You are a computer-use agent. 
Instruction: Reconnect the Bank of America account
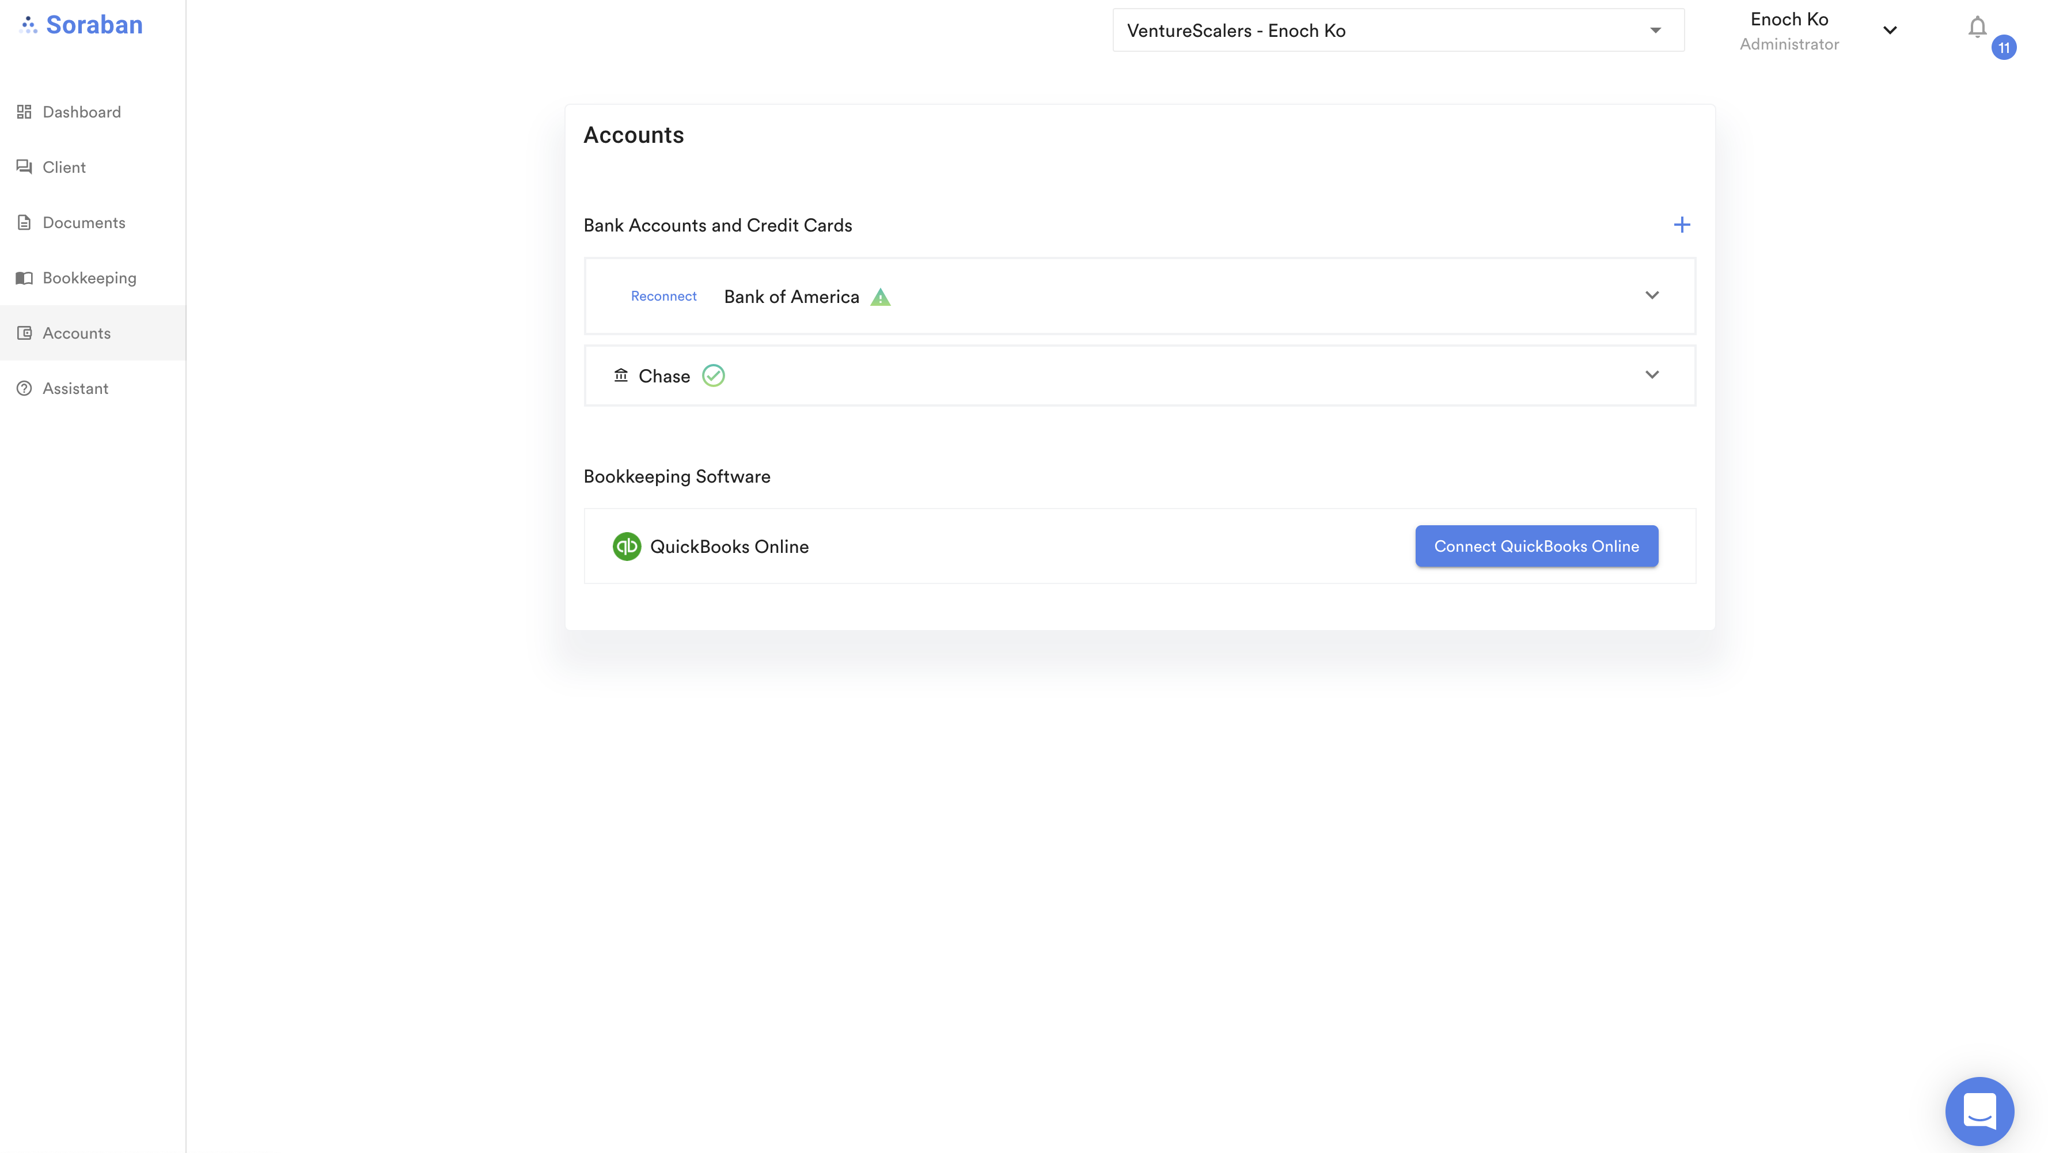tap(663, 296)
